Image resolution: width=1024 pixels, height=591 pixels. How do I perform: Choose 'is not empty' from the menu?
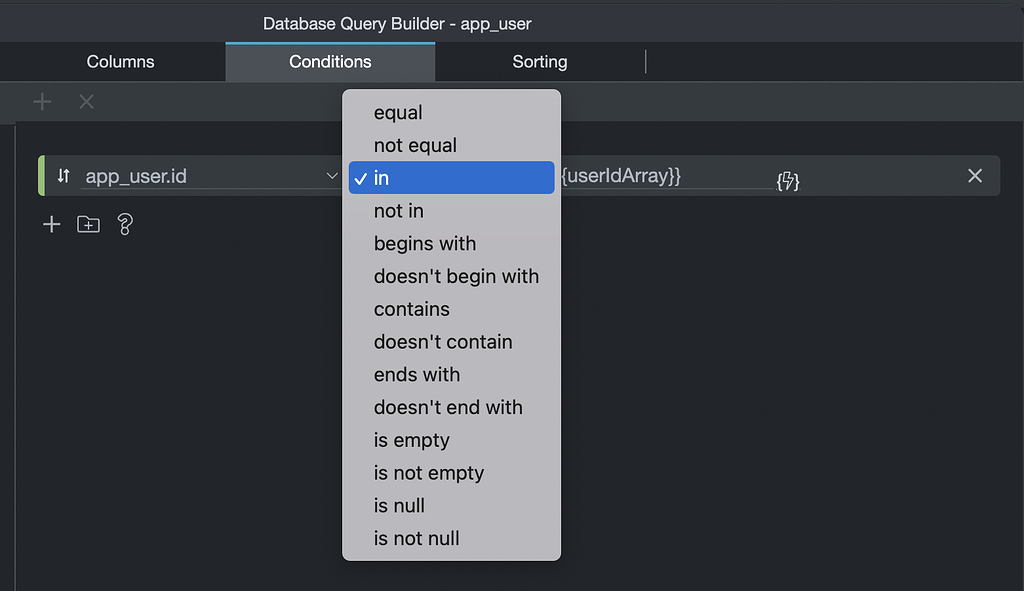tap(428, 473)
